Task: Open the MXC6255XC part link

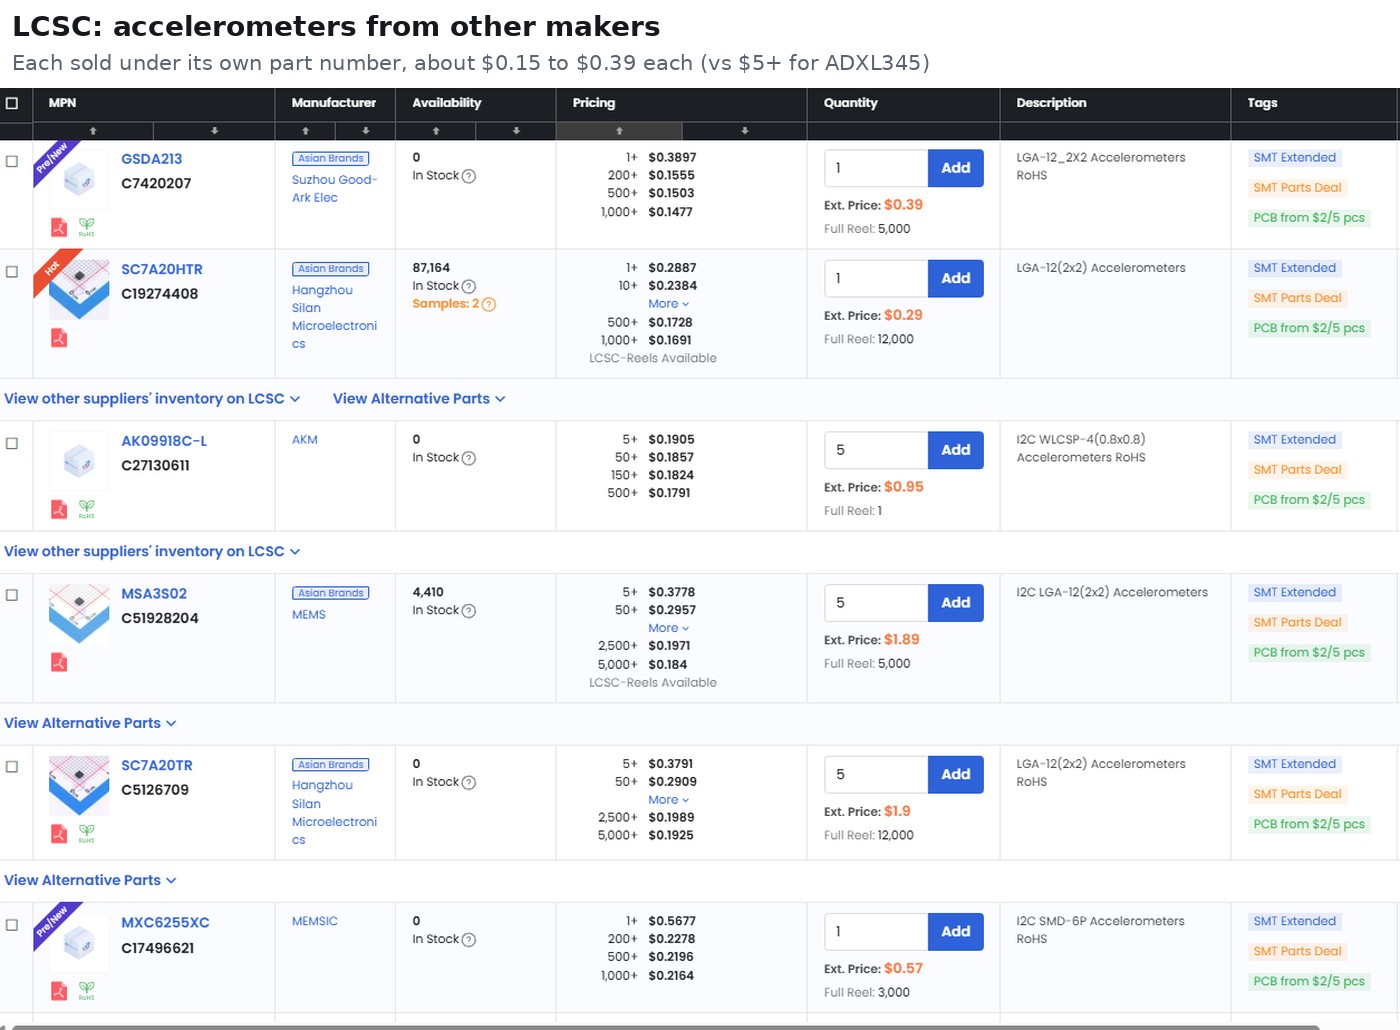Action: (165, 922)
